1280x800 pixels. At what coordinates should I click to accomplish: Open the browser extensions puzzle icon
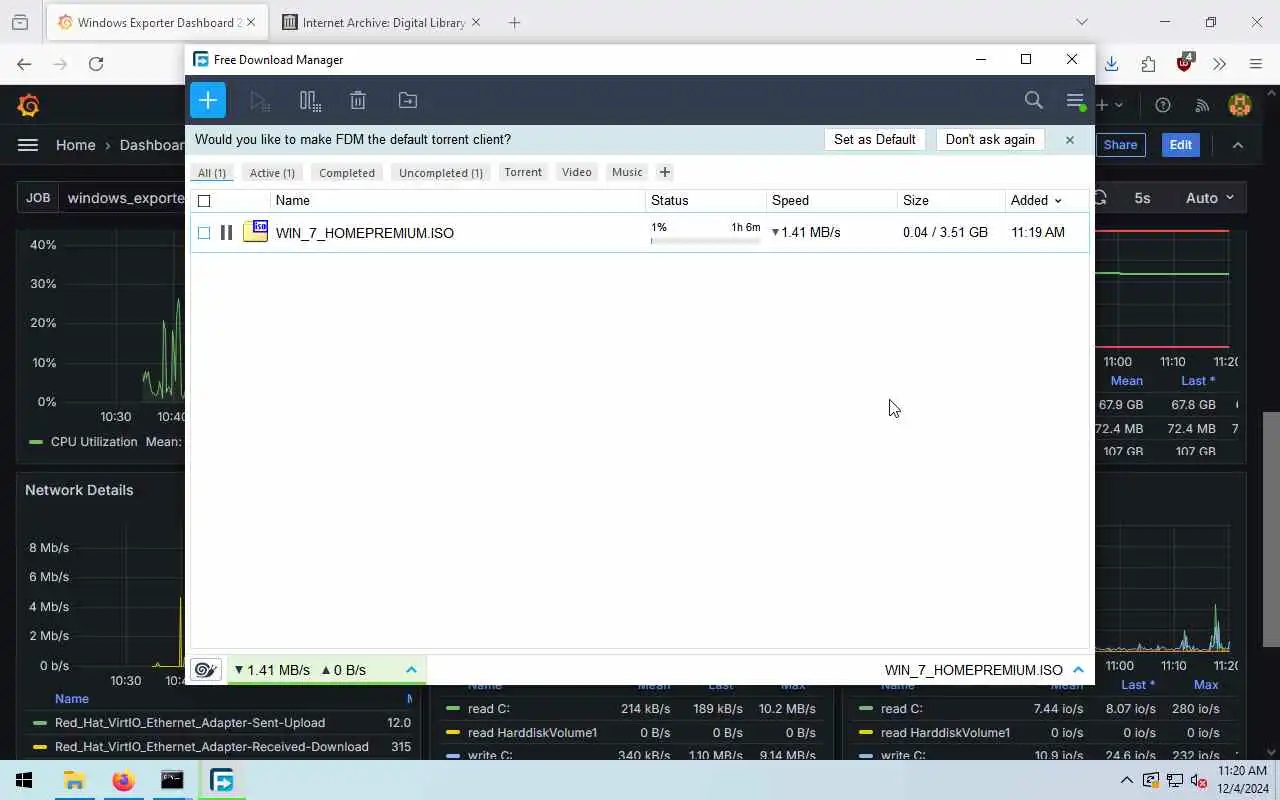(1148, 64)
